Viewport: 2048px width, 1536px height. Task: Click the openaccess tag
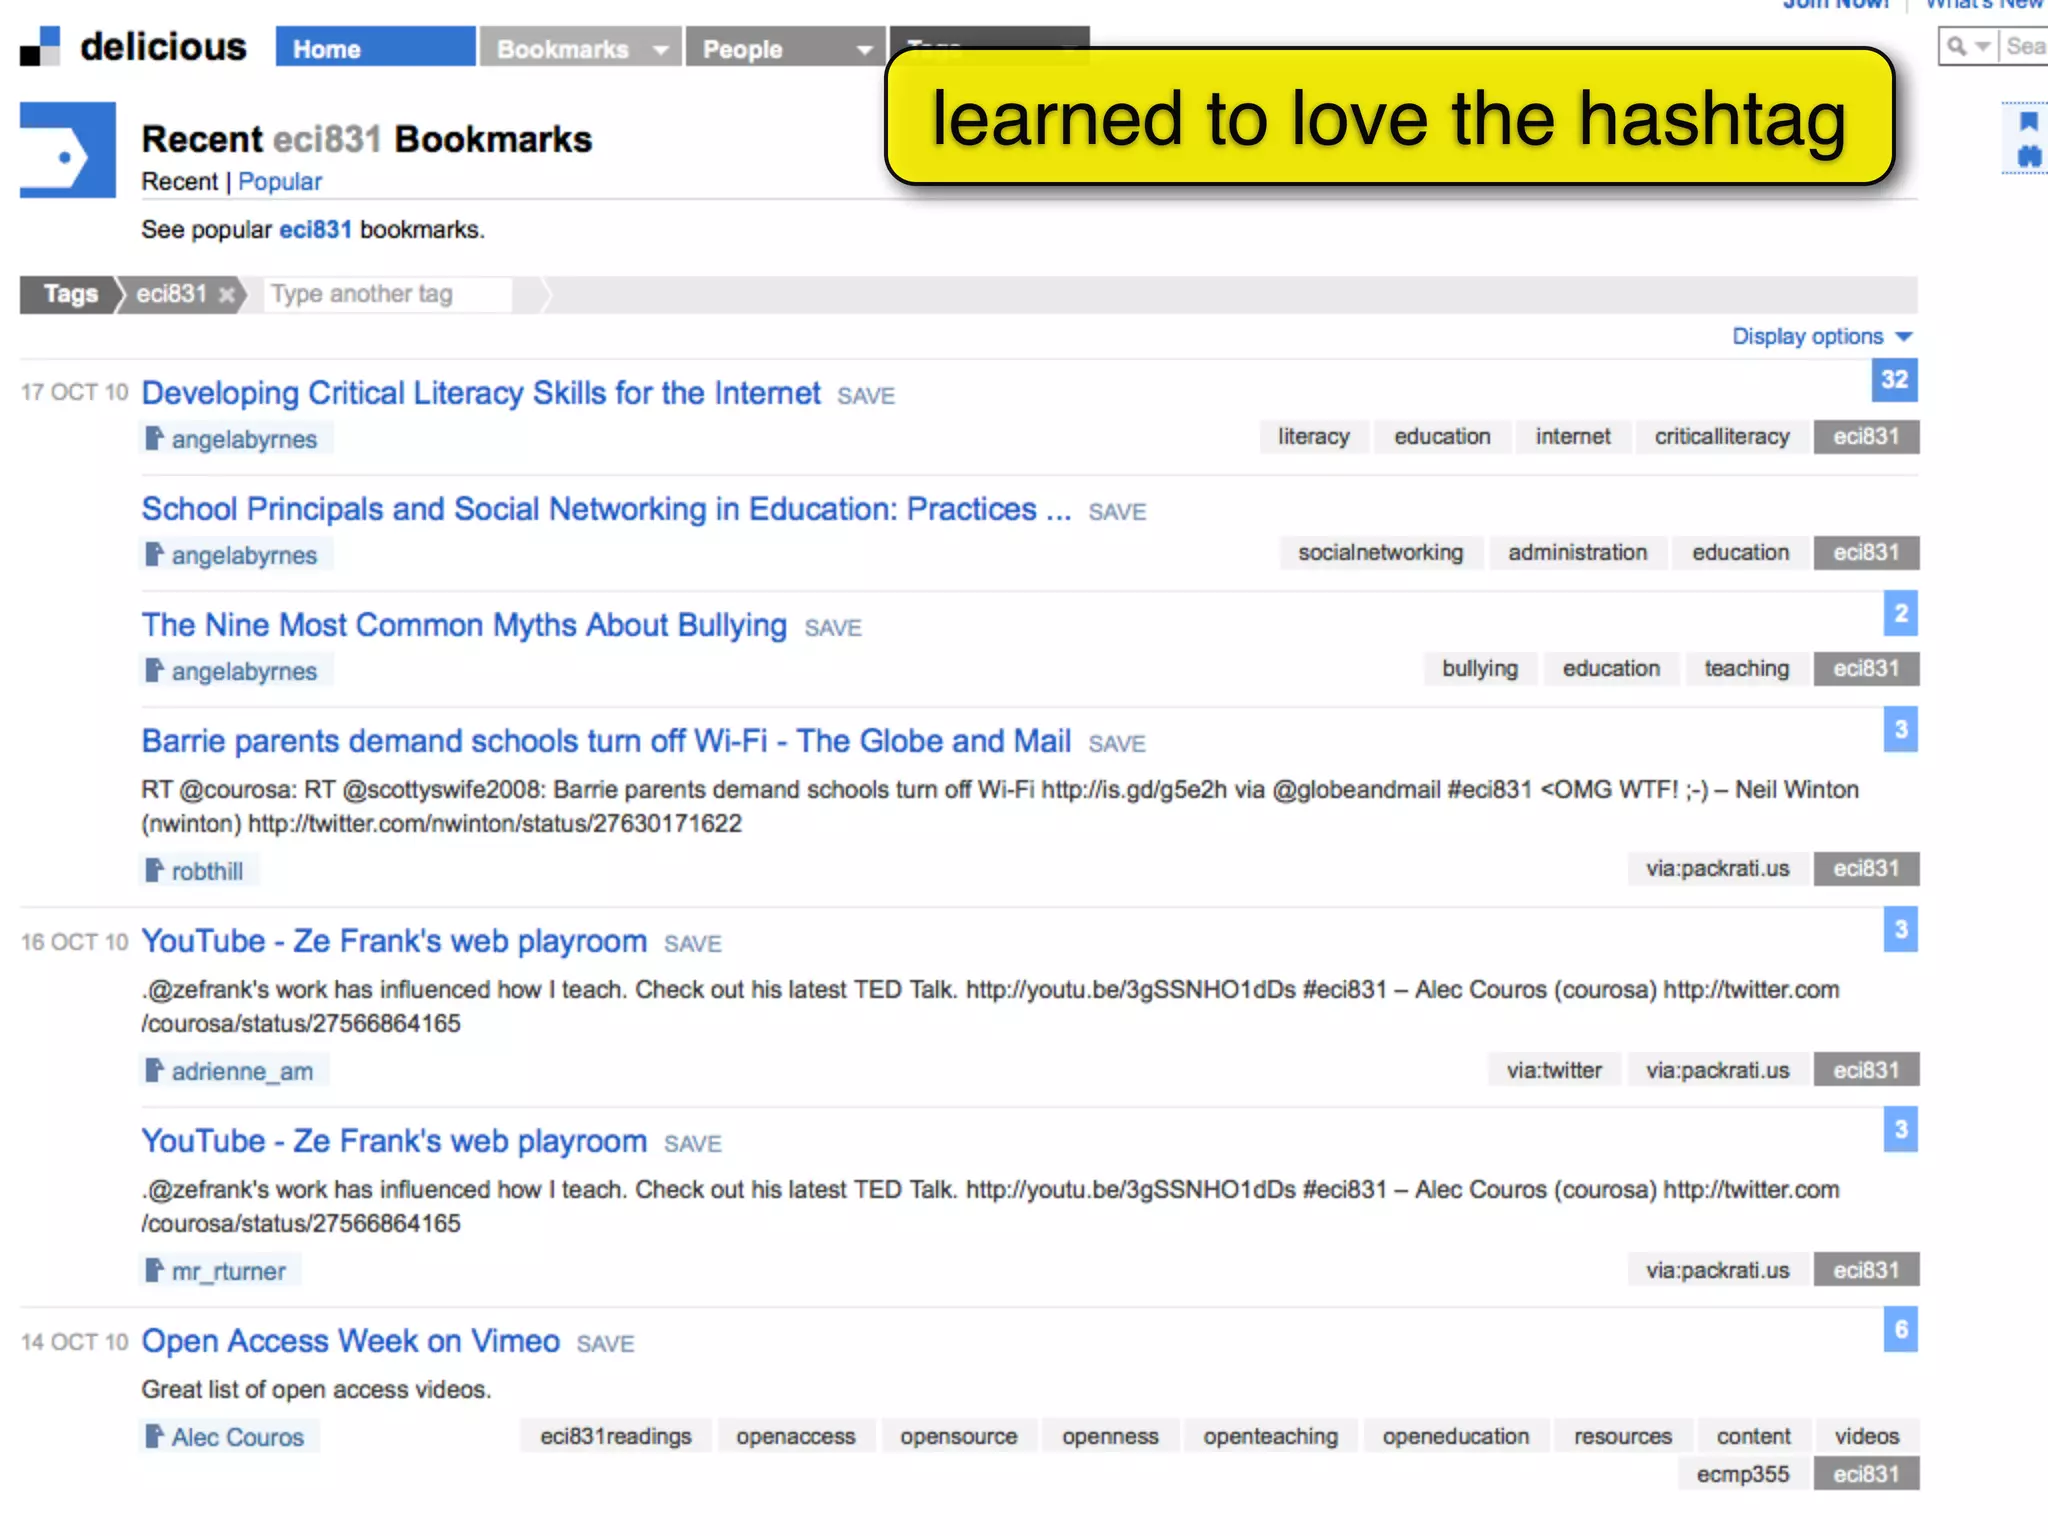(x=796, y=1437)
